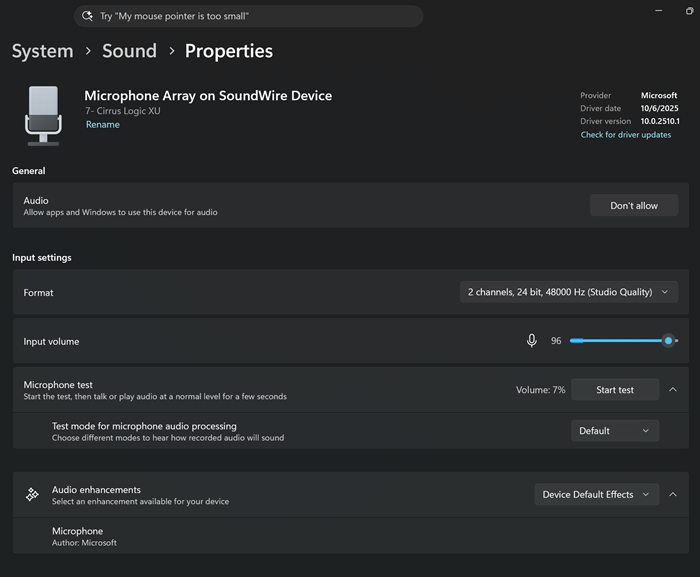
Task: Click the Audio enhancements sparkle icon
Action: 32,494
